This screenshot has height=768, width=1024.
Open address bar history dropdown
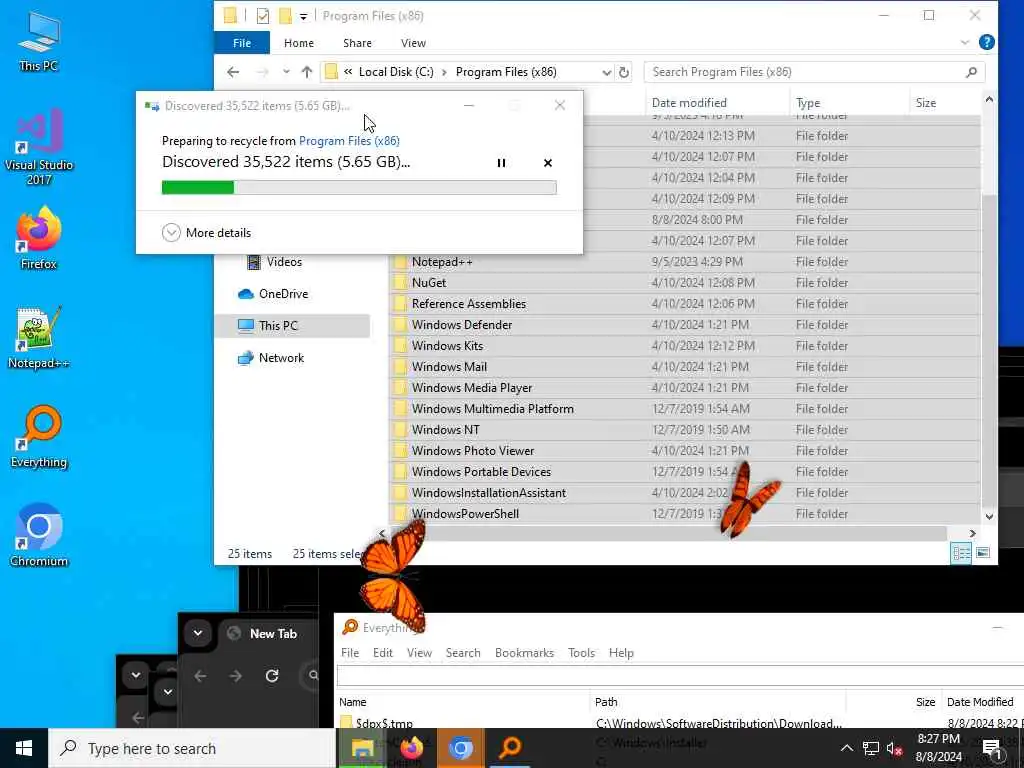(607, 72)
